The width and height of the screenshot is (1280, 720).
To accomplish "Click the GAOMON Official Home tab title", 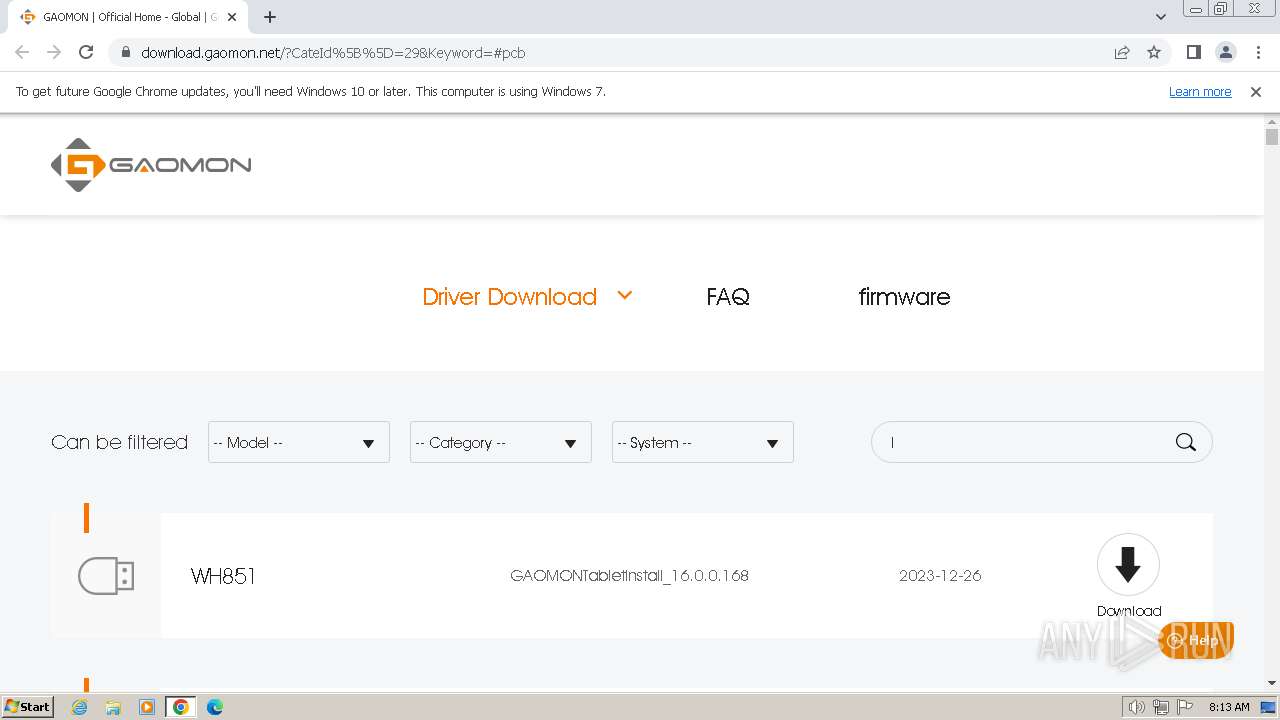I will pyautogui.click(x=130, y=17).
